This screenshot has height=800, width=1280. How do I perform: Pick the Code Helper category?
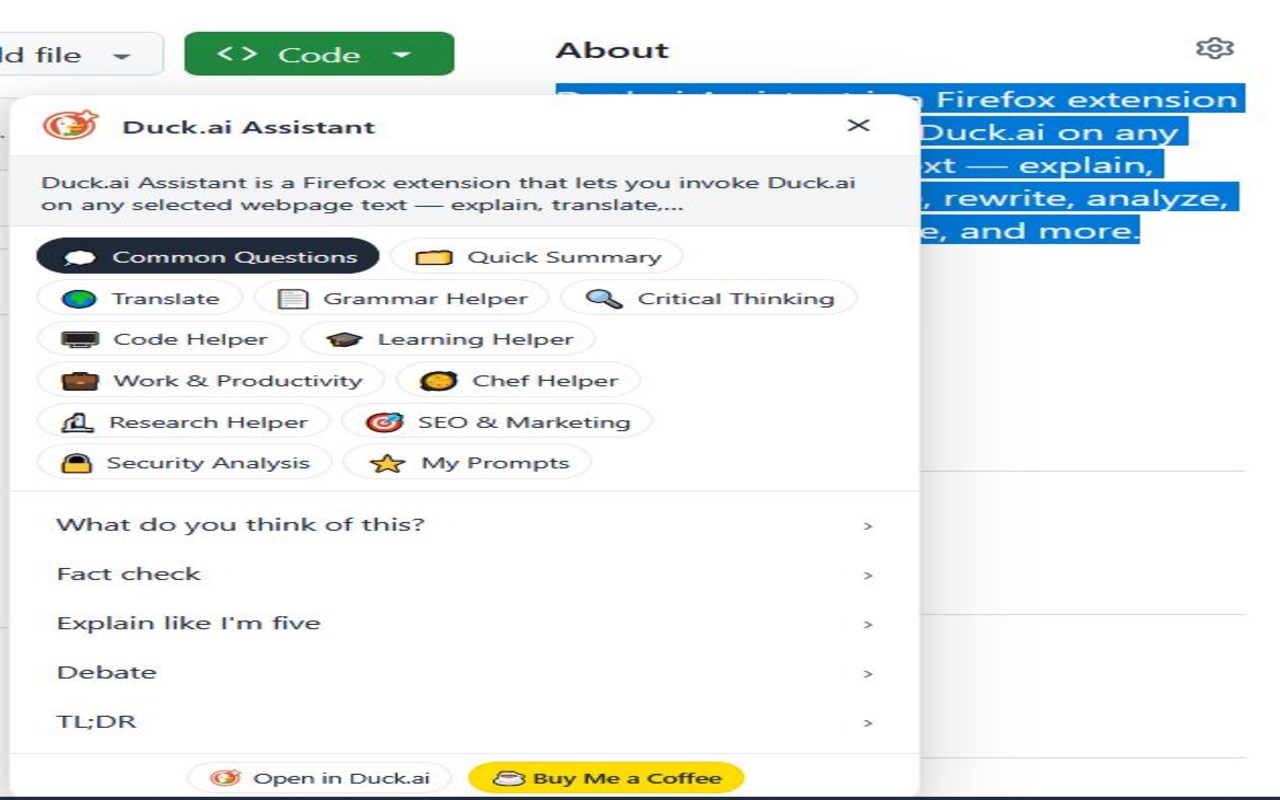163,339
